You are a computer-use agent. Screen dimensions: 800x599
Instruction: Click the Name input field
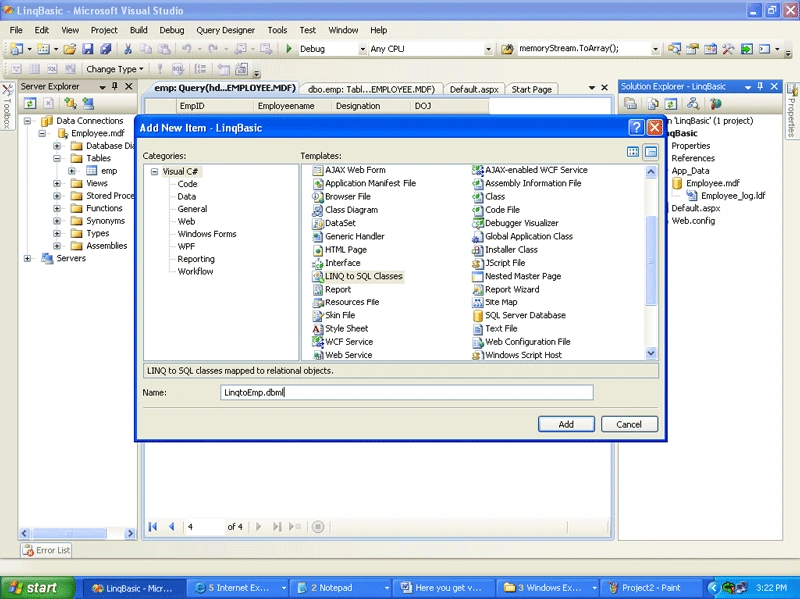(x=407, y=392)
